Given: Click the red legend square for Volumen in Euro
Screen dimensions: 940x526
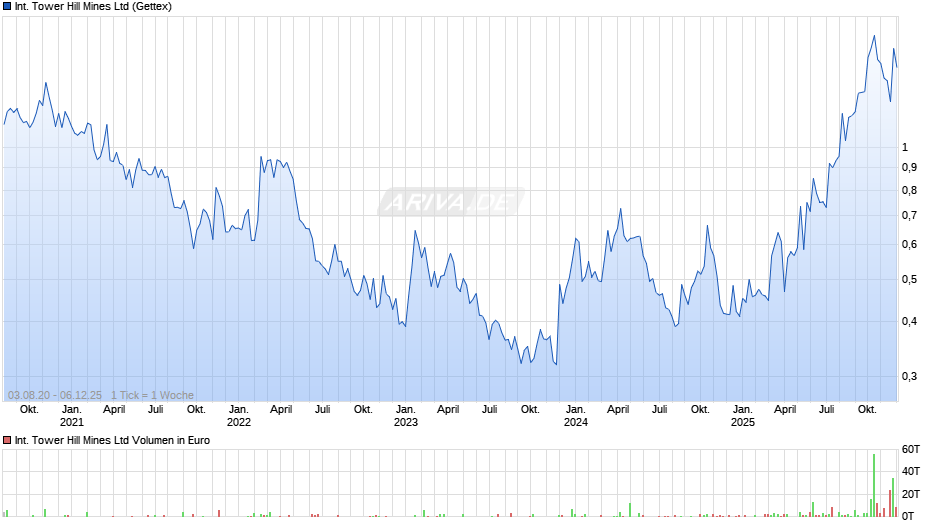Looking at the screenshot, I should 7,440.
